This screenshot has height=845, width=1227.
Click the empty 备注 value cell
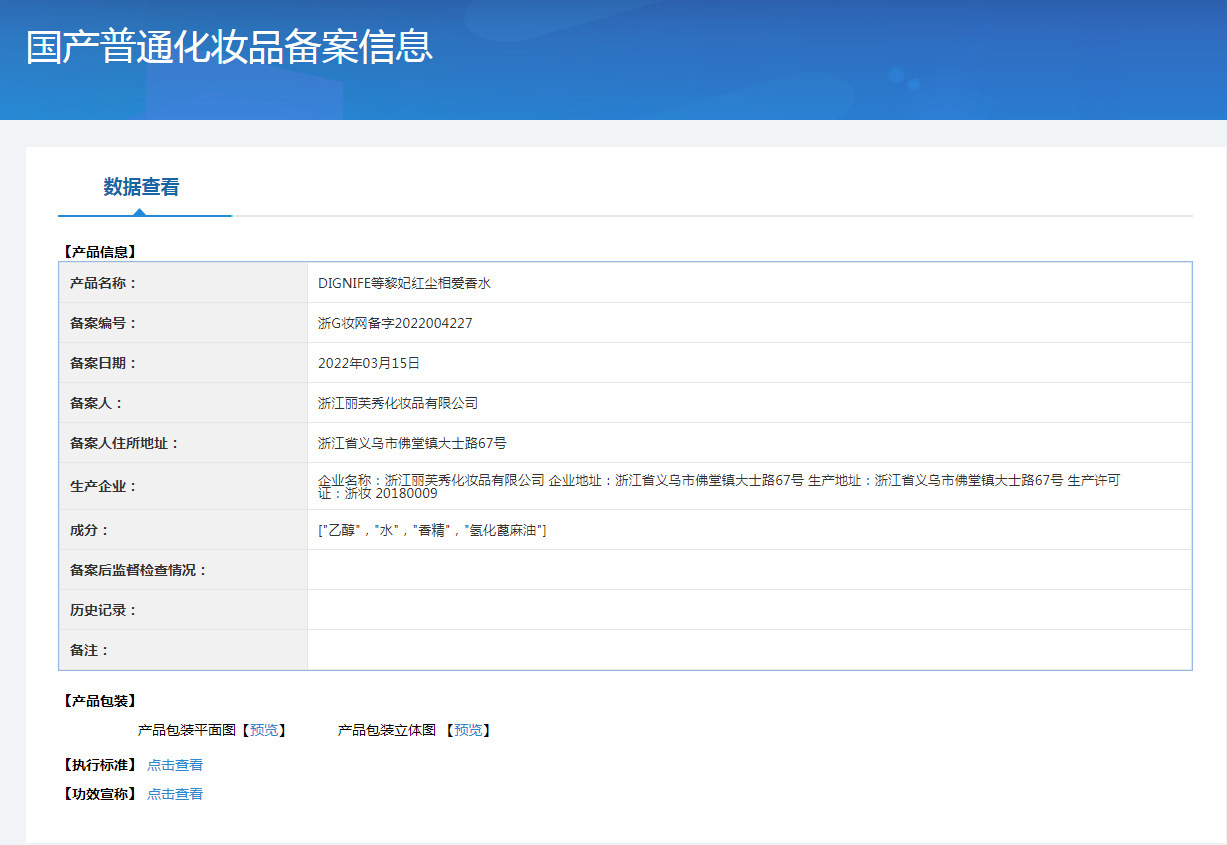pos(749,650)
